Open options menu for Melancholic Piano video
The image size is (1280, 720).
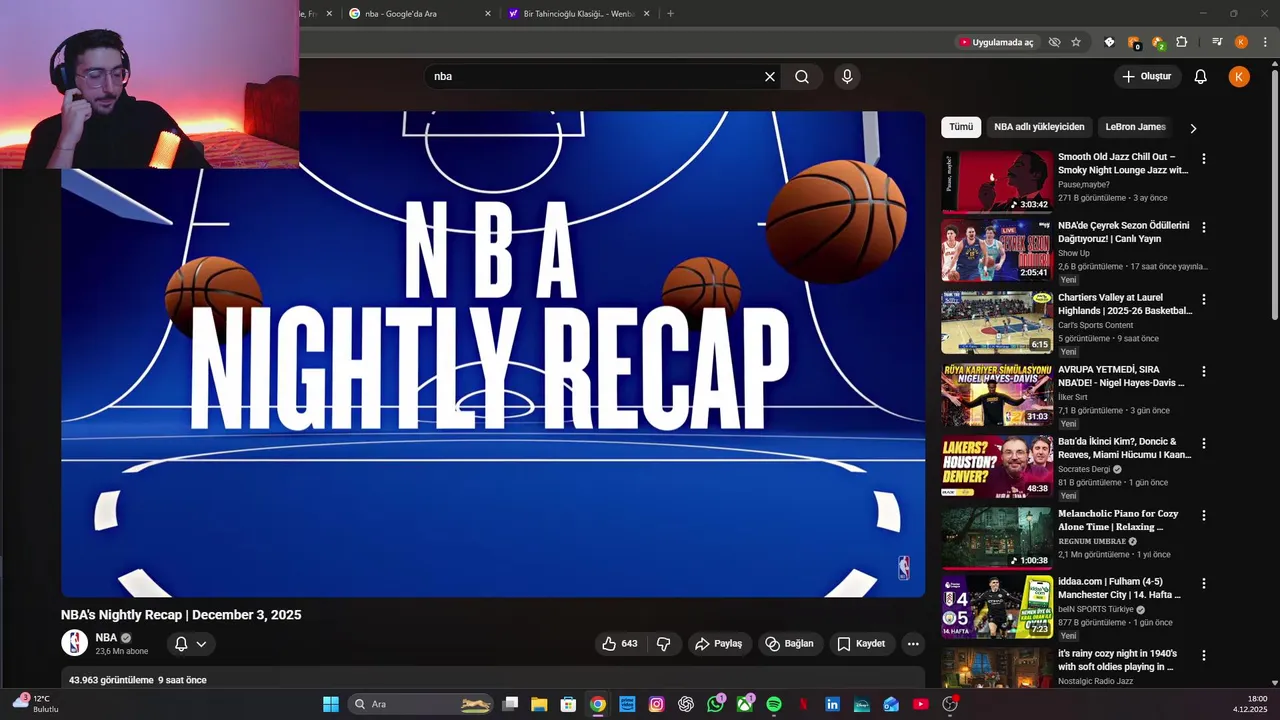click(1204, 516)
